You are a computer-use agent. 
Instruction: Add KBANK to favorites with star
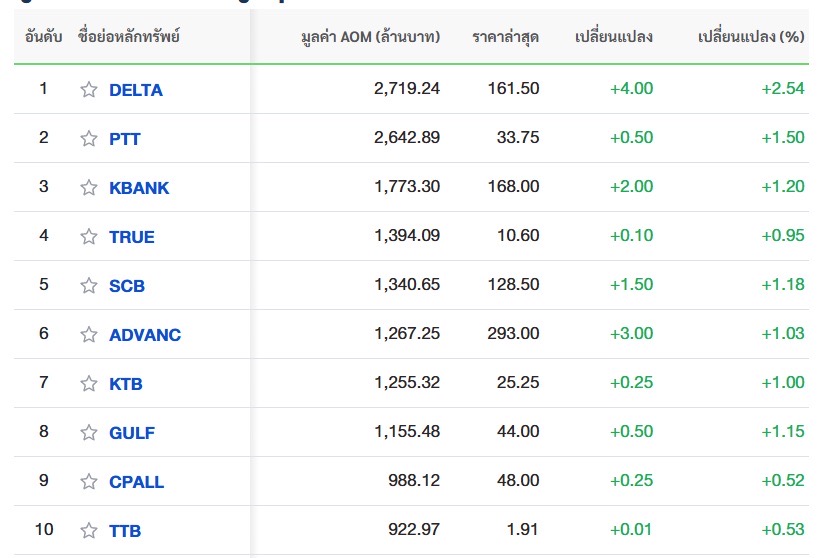click(x=89, y=187)
